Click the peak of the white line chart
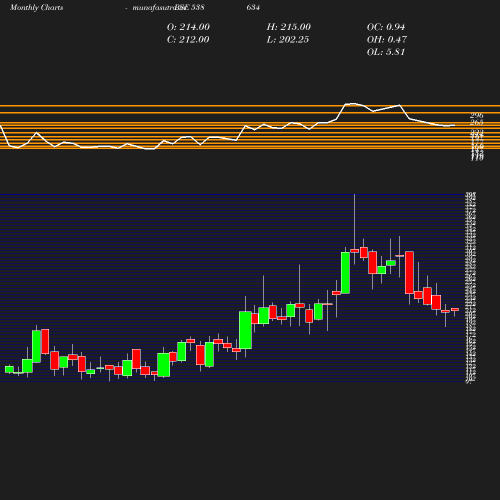The image size is (500, 500). tap(353, 103)
